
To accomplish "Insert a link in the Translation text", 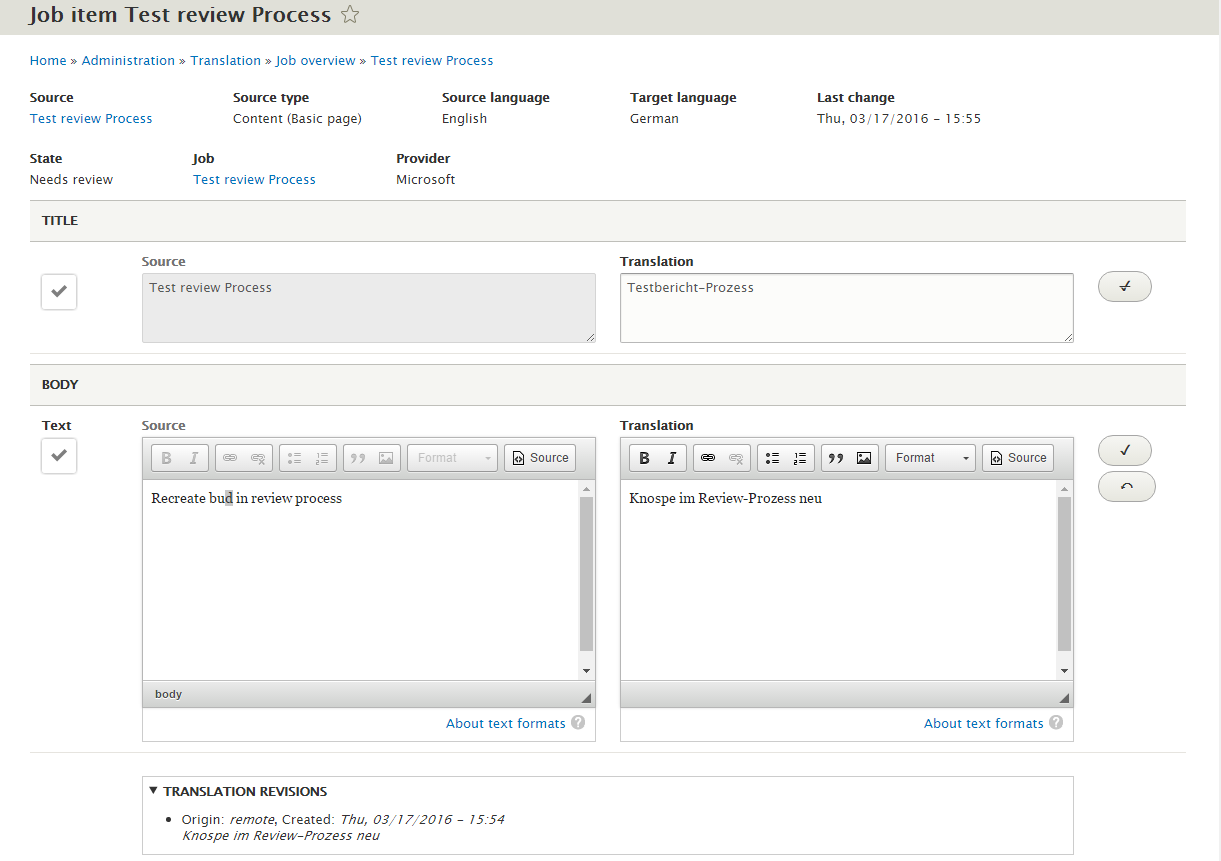I will point(707,457).
